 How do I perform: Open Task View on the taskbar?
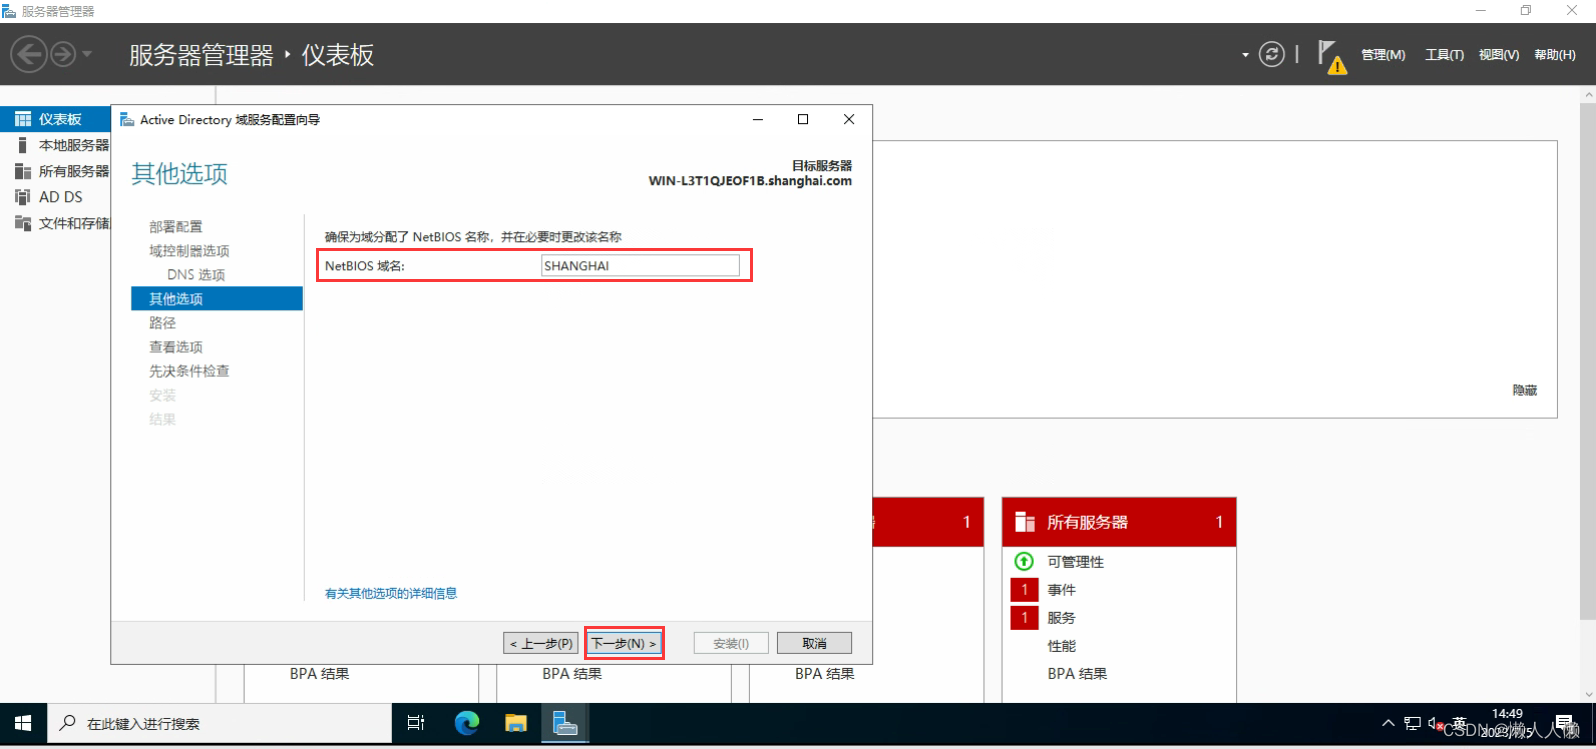pos(416,723)
